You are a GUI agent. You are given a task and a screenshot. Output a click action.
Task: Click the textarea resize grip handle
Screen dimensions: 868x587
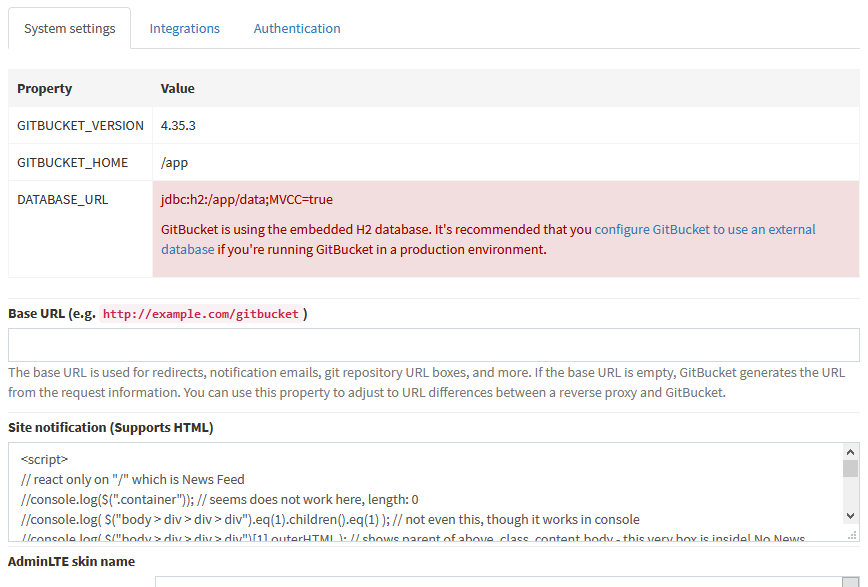click(x=852, y=535)
